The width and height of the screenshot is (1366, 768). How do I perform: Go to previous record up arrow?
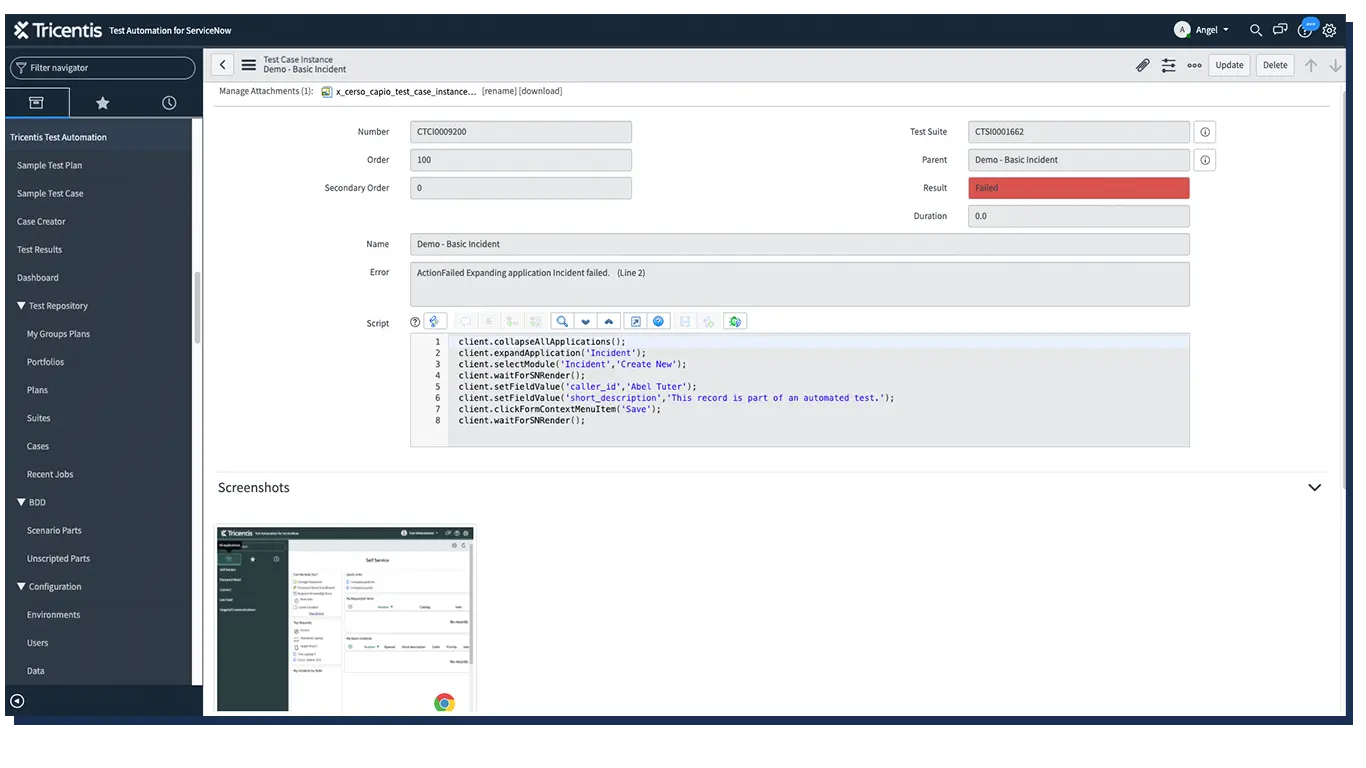[x=1311, y=65]
